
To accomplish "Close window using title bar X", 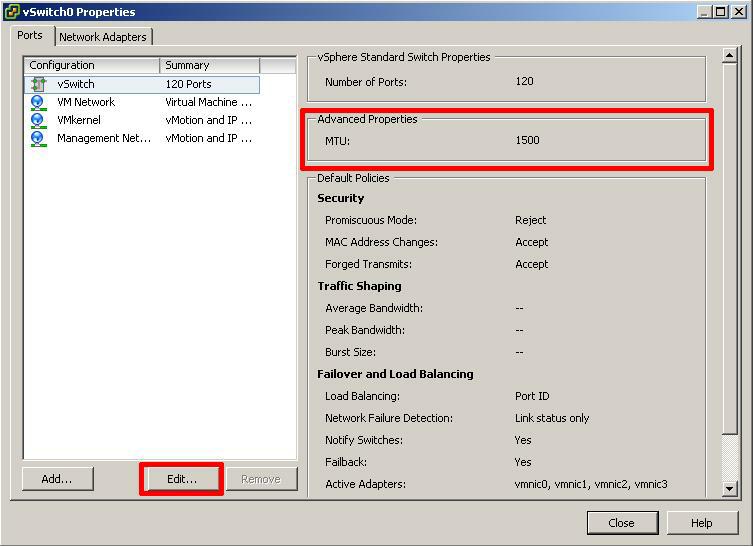I will pyautogui.click(x=739, y=12).
